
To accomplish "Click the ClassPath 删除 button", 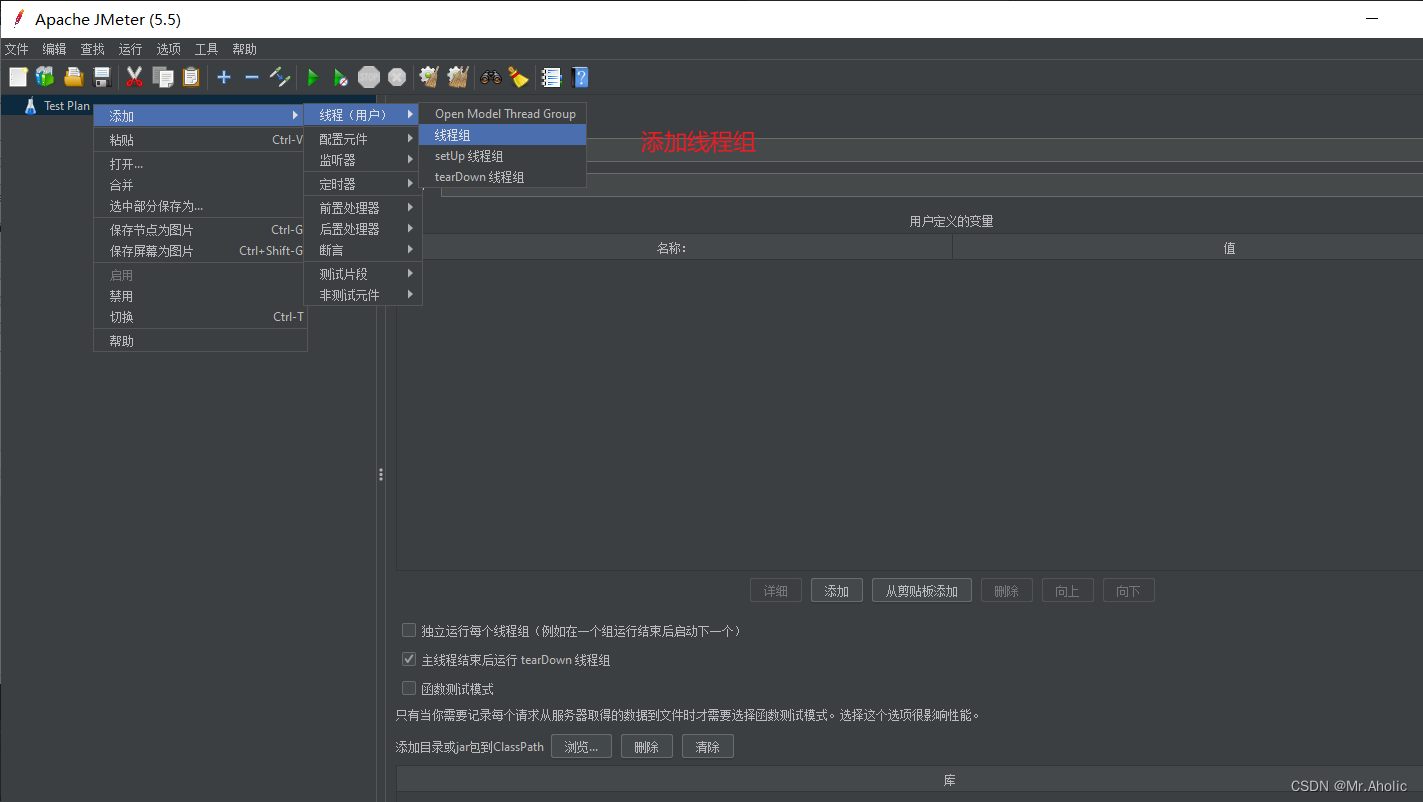I will (x=646, y=747).
